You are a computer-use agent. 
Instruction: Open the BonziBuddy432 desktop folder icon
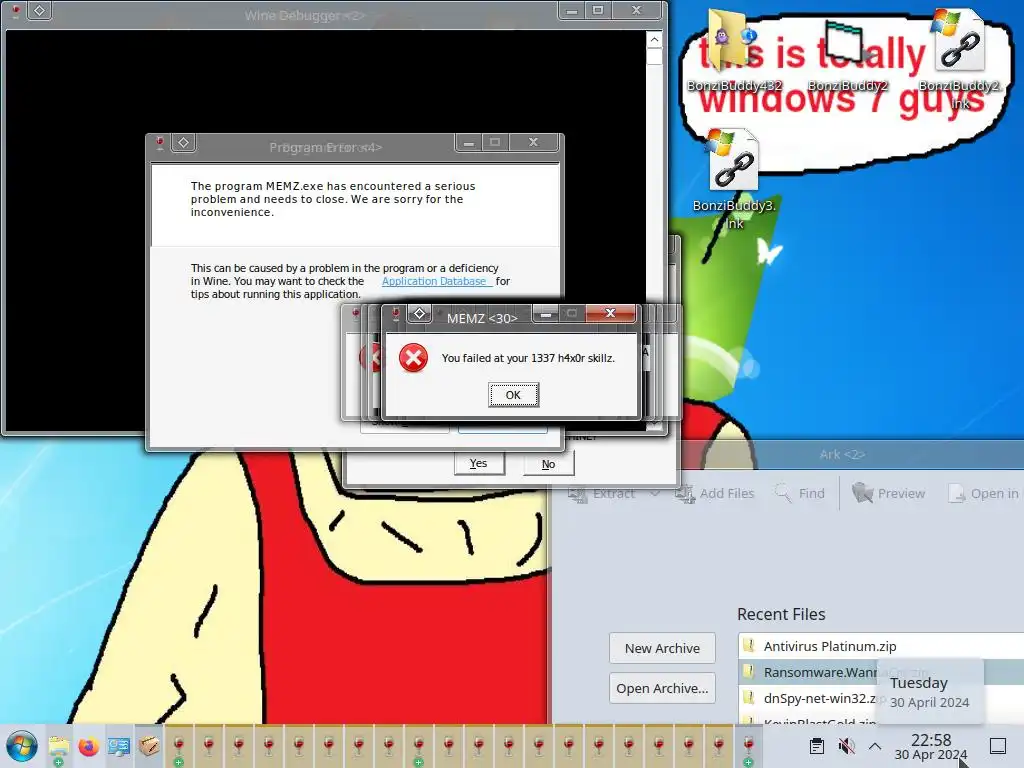pos(734,52)
